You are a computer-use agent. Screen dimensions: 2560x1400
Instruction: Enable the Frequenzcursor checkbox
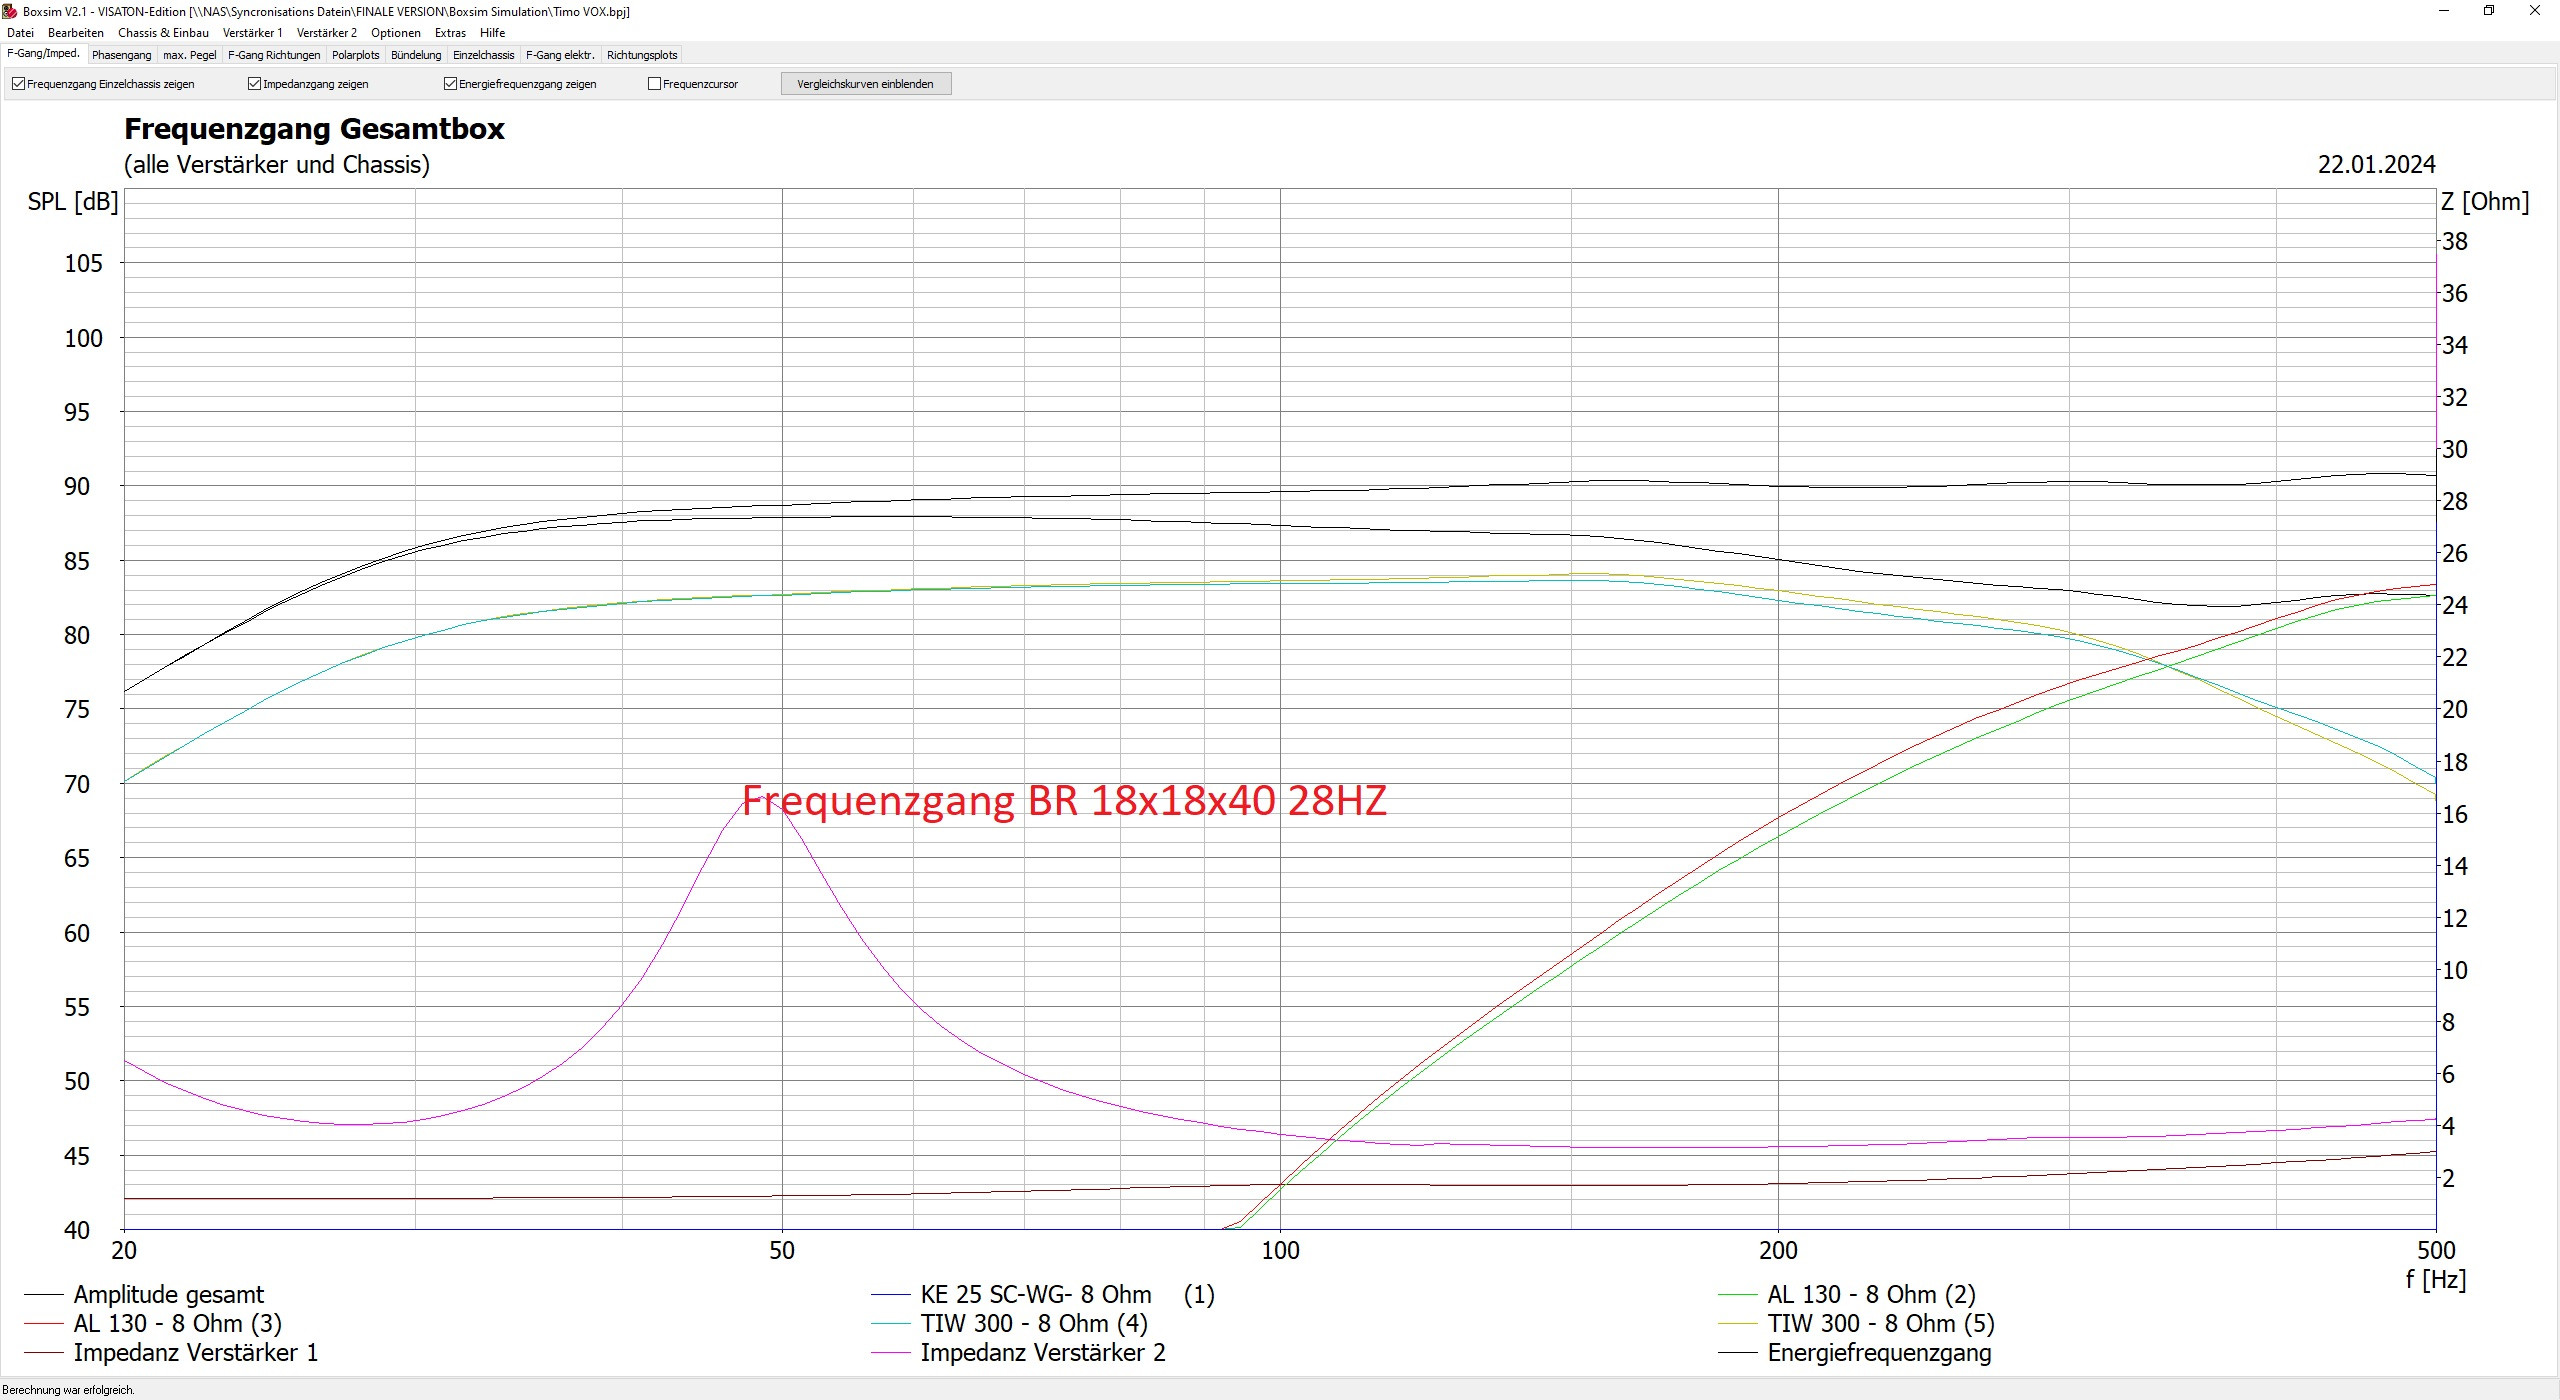654,84
